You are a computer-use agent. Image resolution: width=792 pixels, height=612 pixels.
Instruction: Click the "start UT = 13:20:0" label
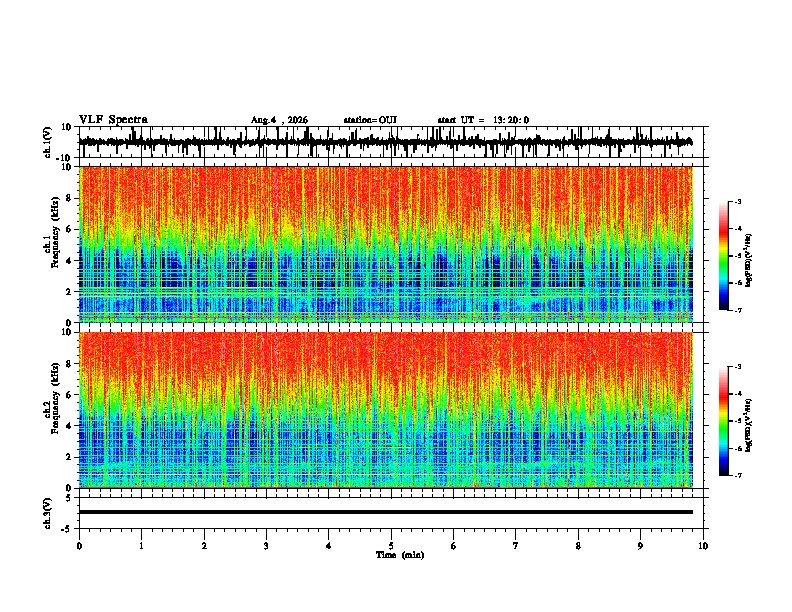click(x=483, y=120)
